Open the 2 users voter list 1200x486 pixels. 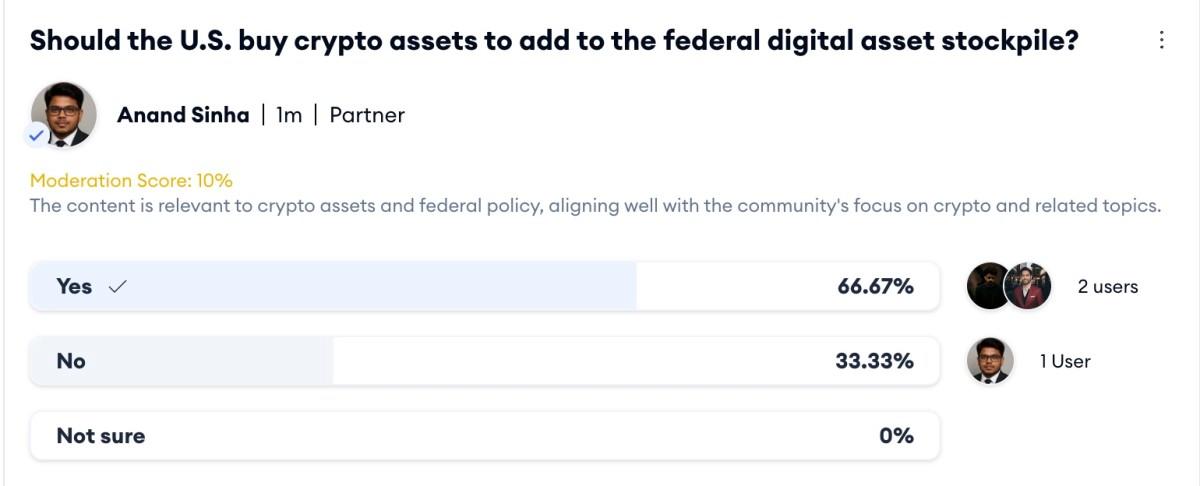[x=1108, y=286]
